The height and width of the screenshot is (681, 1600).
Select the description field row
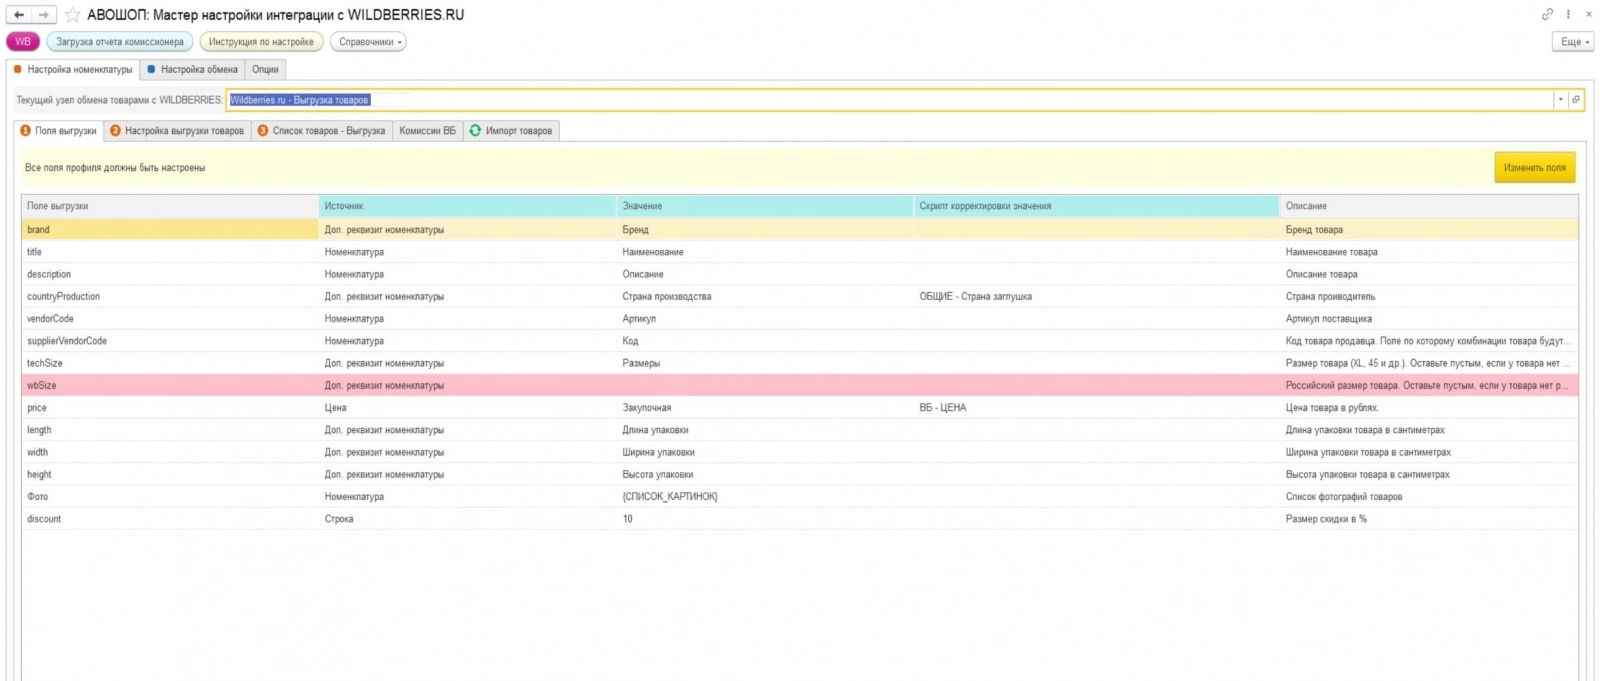pyautogui.click(x=800, y=274)
